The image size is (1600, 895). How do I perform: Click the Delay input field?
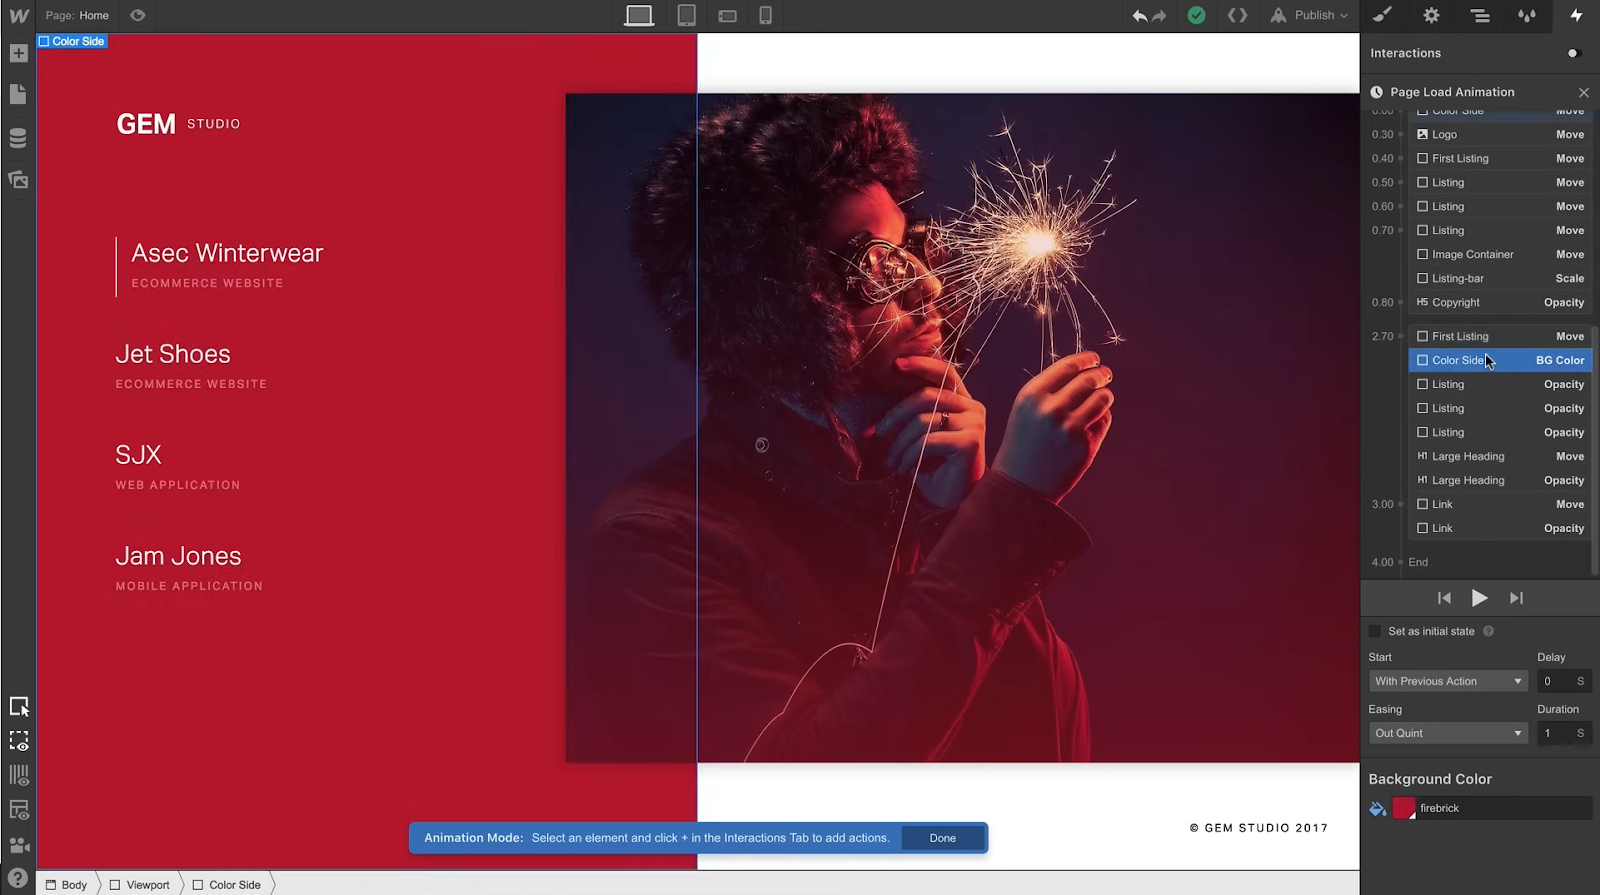tap(1564, 681)
